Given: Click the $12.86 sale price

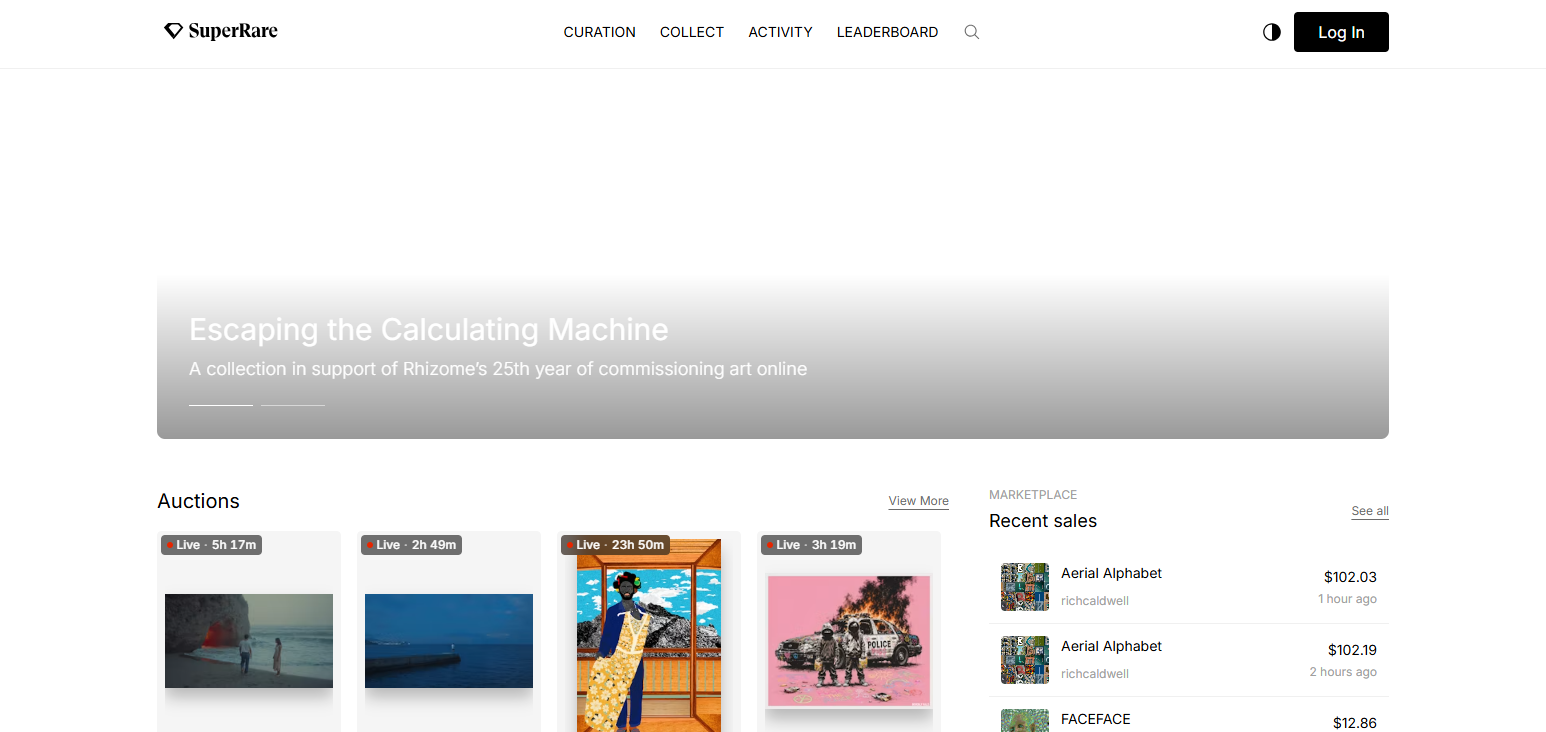Looking at the screenshot, I should [1355, 723].
